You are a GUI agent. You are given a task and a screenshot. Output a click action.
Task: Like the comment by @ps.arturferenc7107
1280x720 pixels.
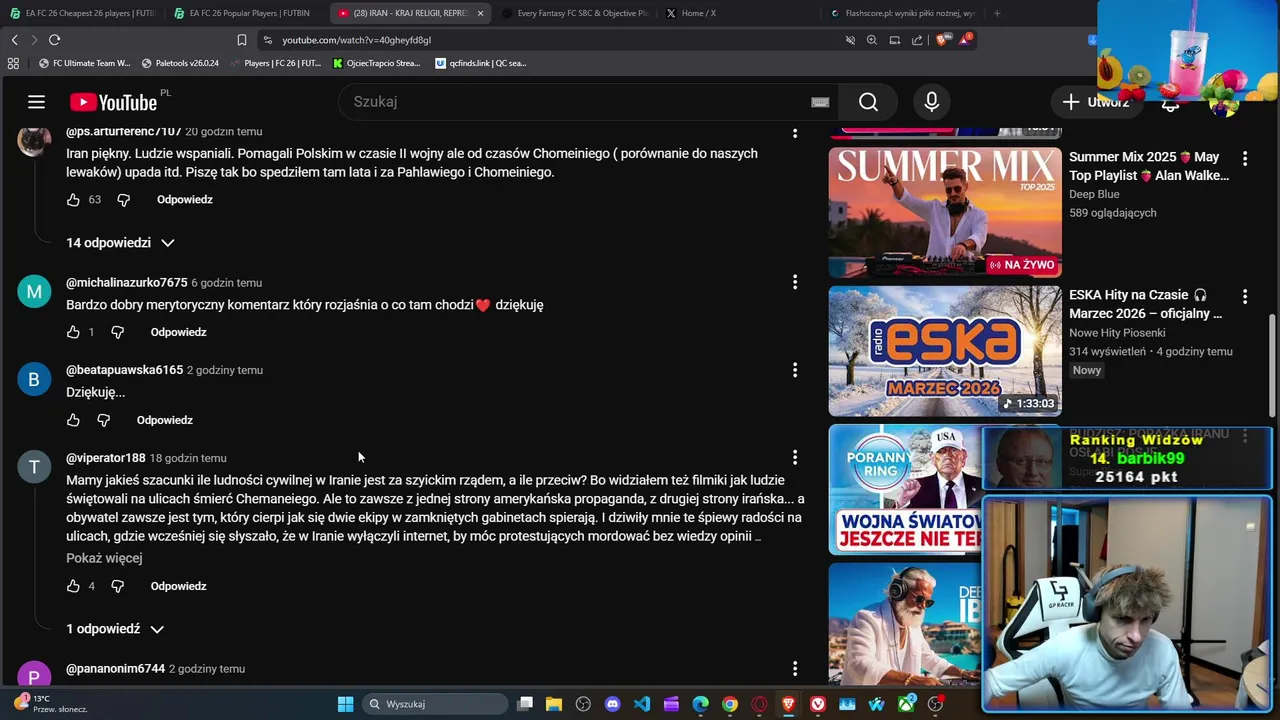click(73, 200)
